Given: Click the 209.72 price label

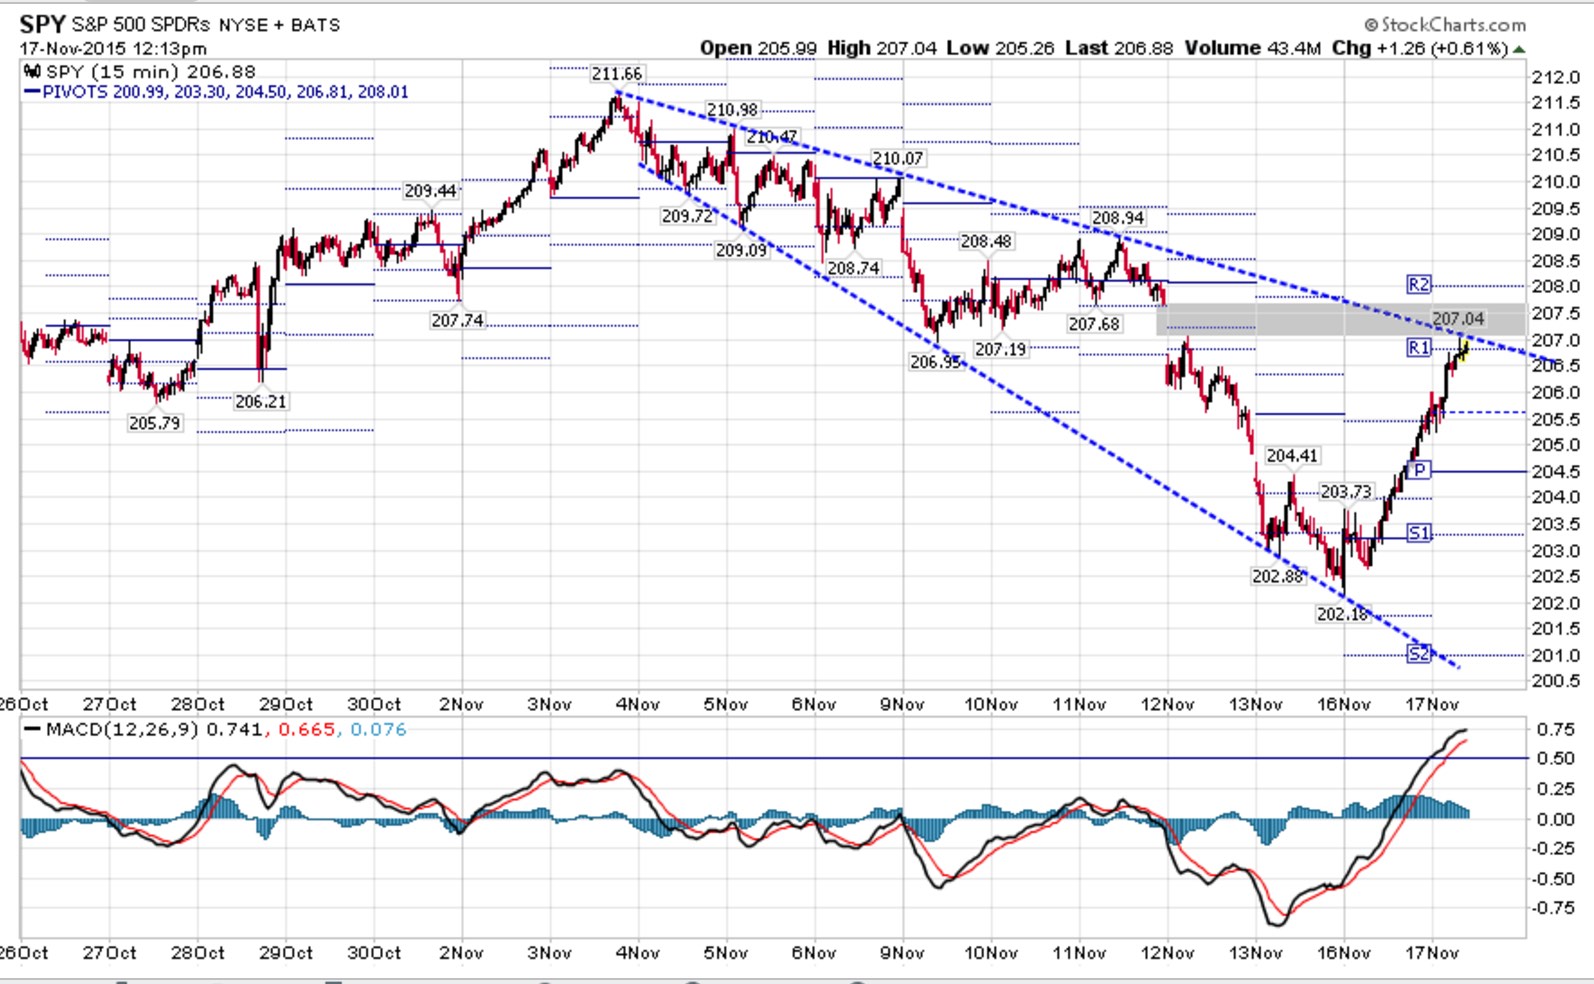Looking at the screenshot, I should (x=688, y=216).
